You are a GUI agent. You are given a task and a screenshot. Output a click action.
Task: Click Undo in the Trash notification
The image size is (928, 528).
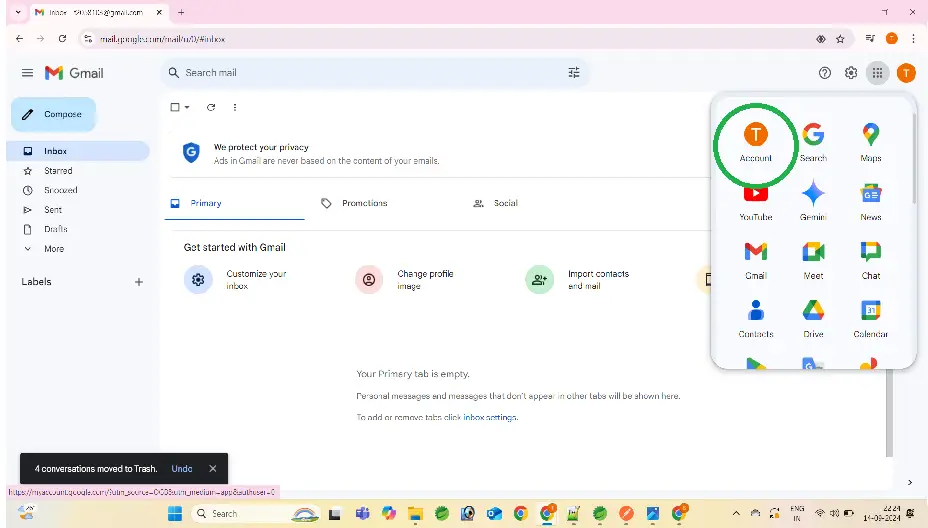click(181, 468)
